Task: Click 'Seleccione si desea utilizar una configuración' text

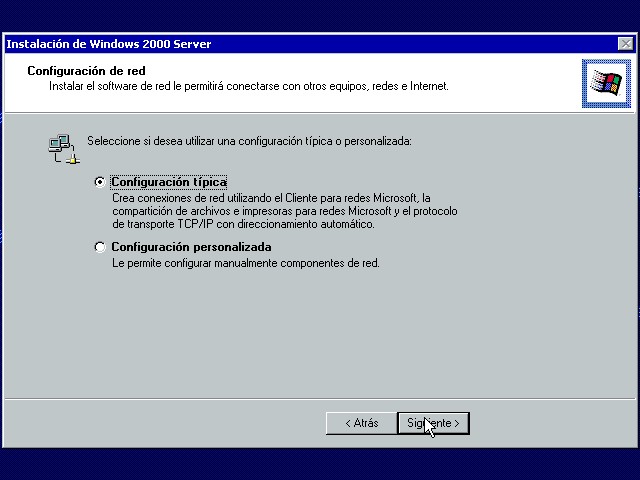Action: [x=249, y=141]
